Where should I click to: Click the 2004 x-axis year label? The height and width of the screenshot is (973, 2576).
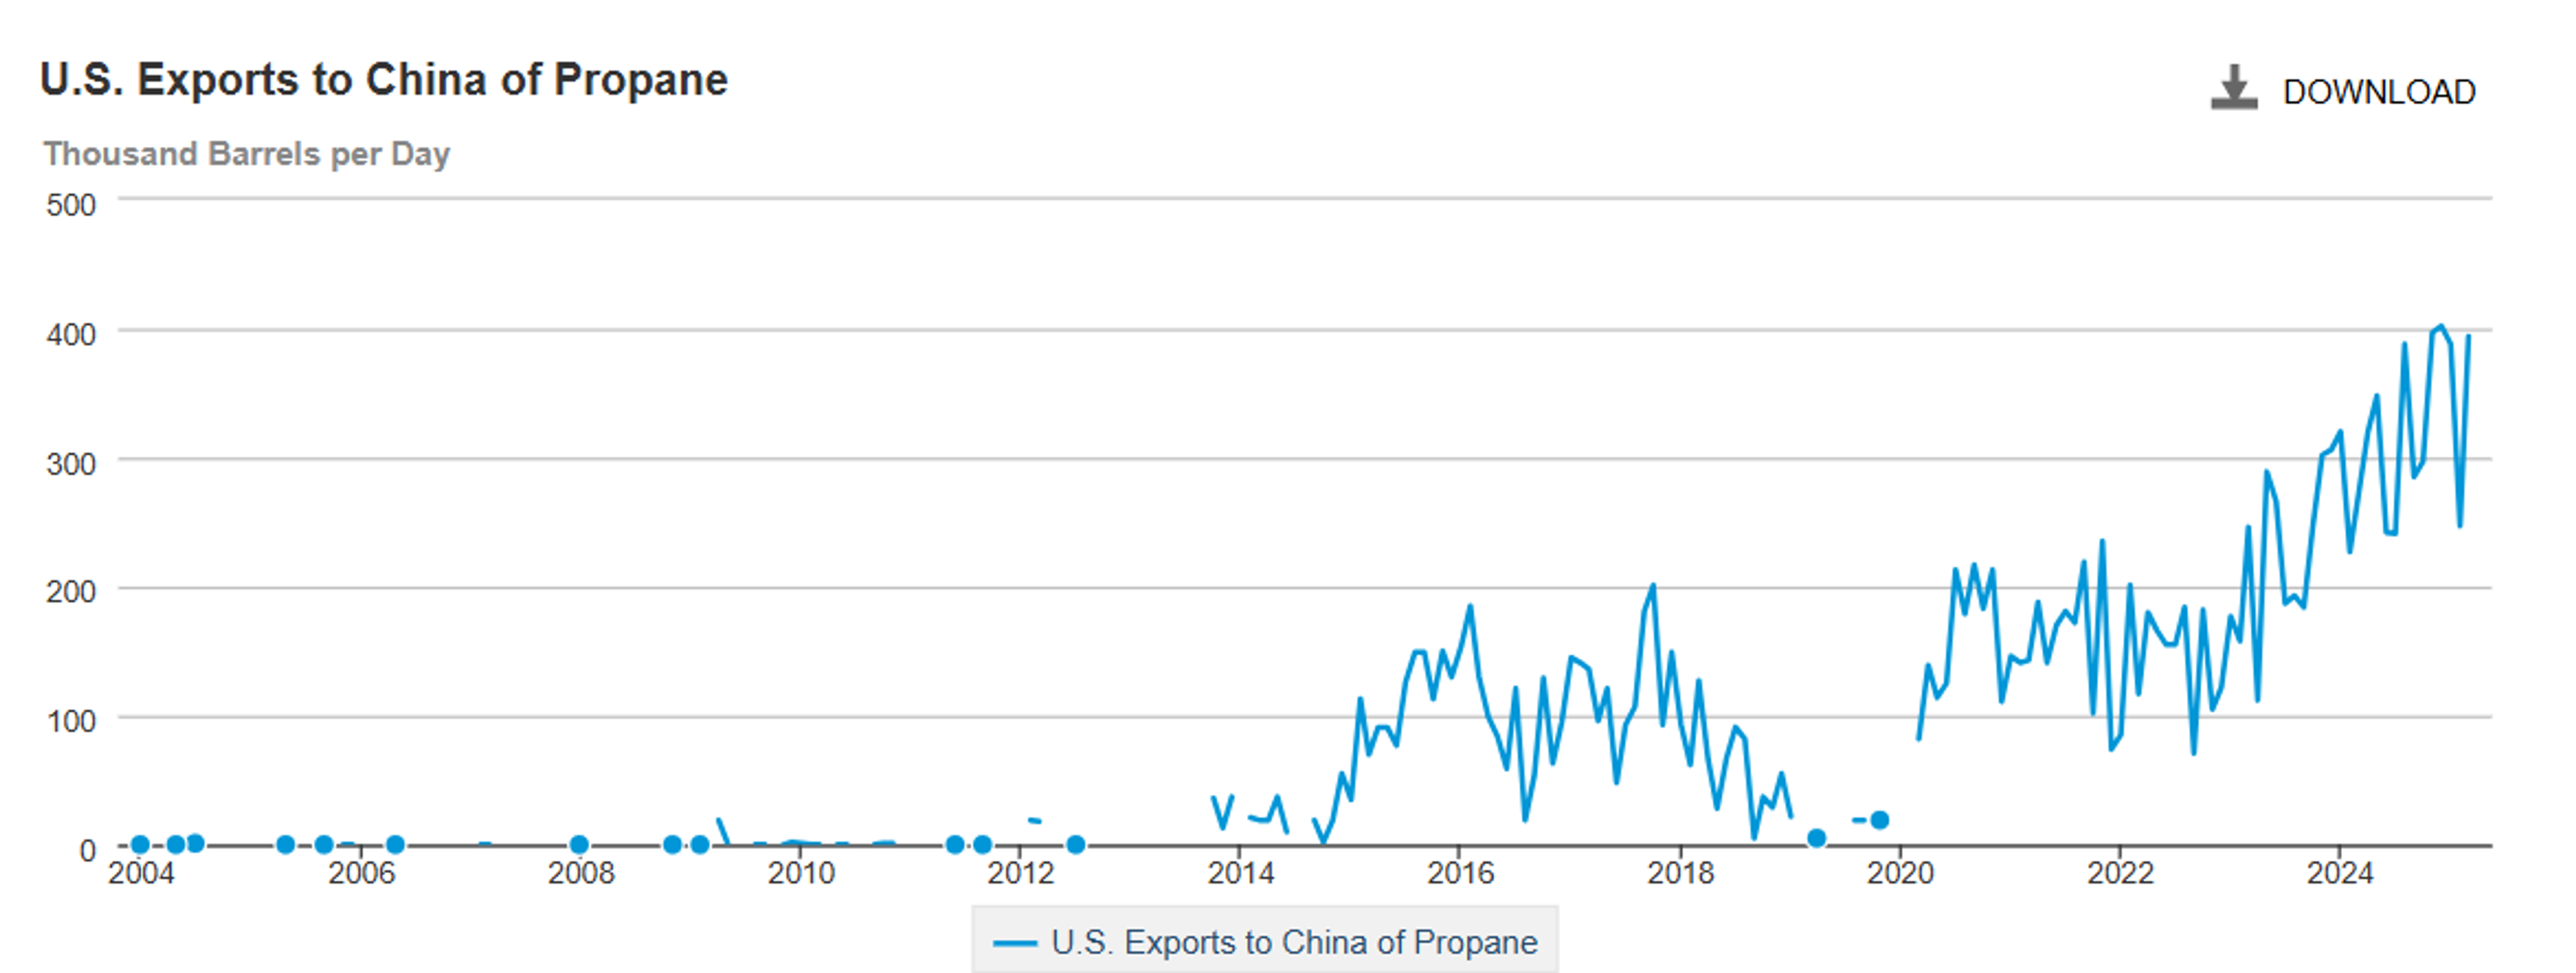pos(141,873)
